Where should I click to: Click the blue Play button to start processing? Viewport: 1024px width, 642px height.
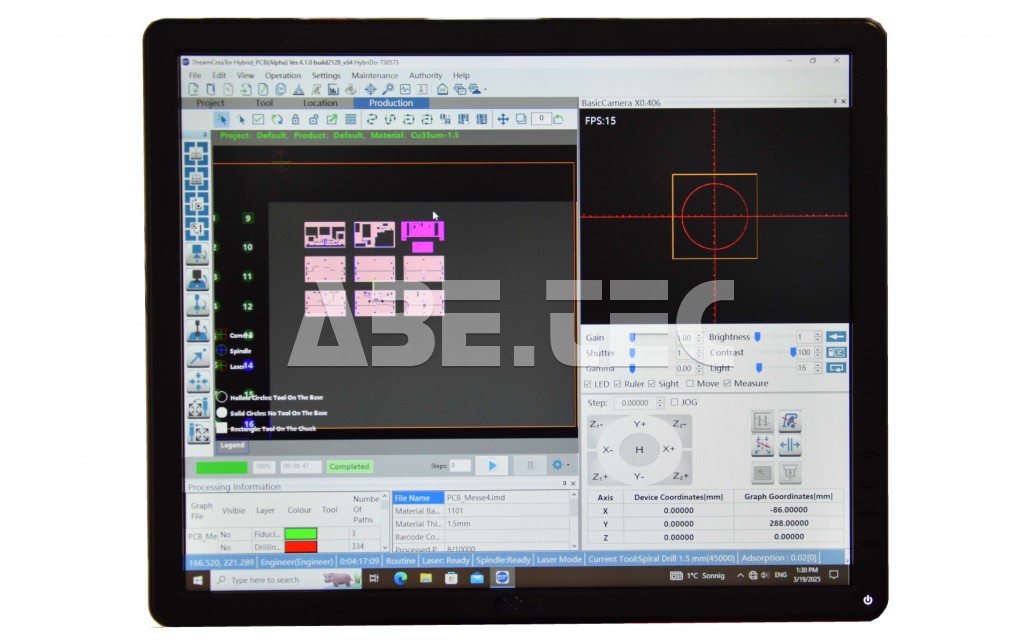click(x=491, y=466)
